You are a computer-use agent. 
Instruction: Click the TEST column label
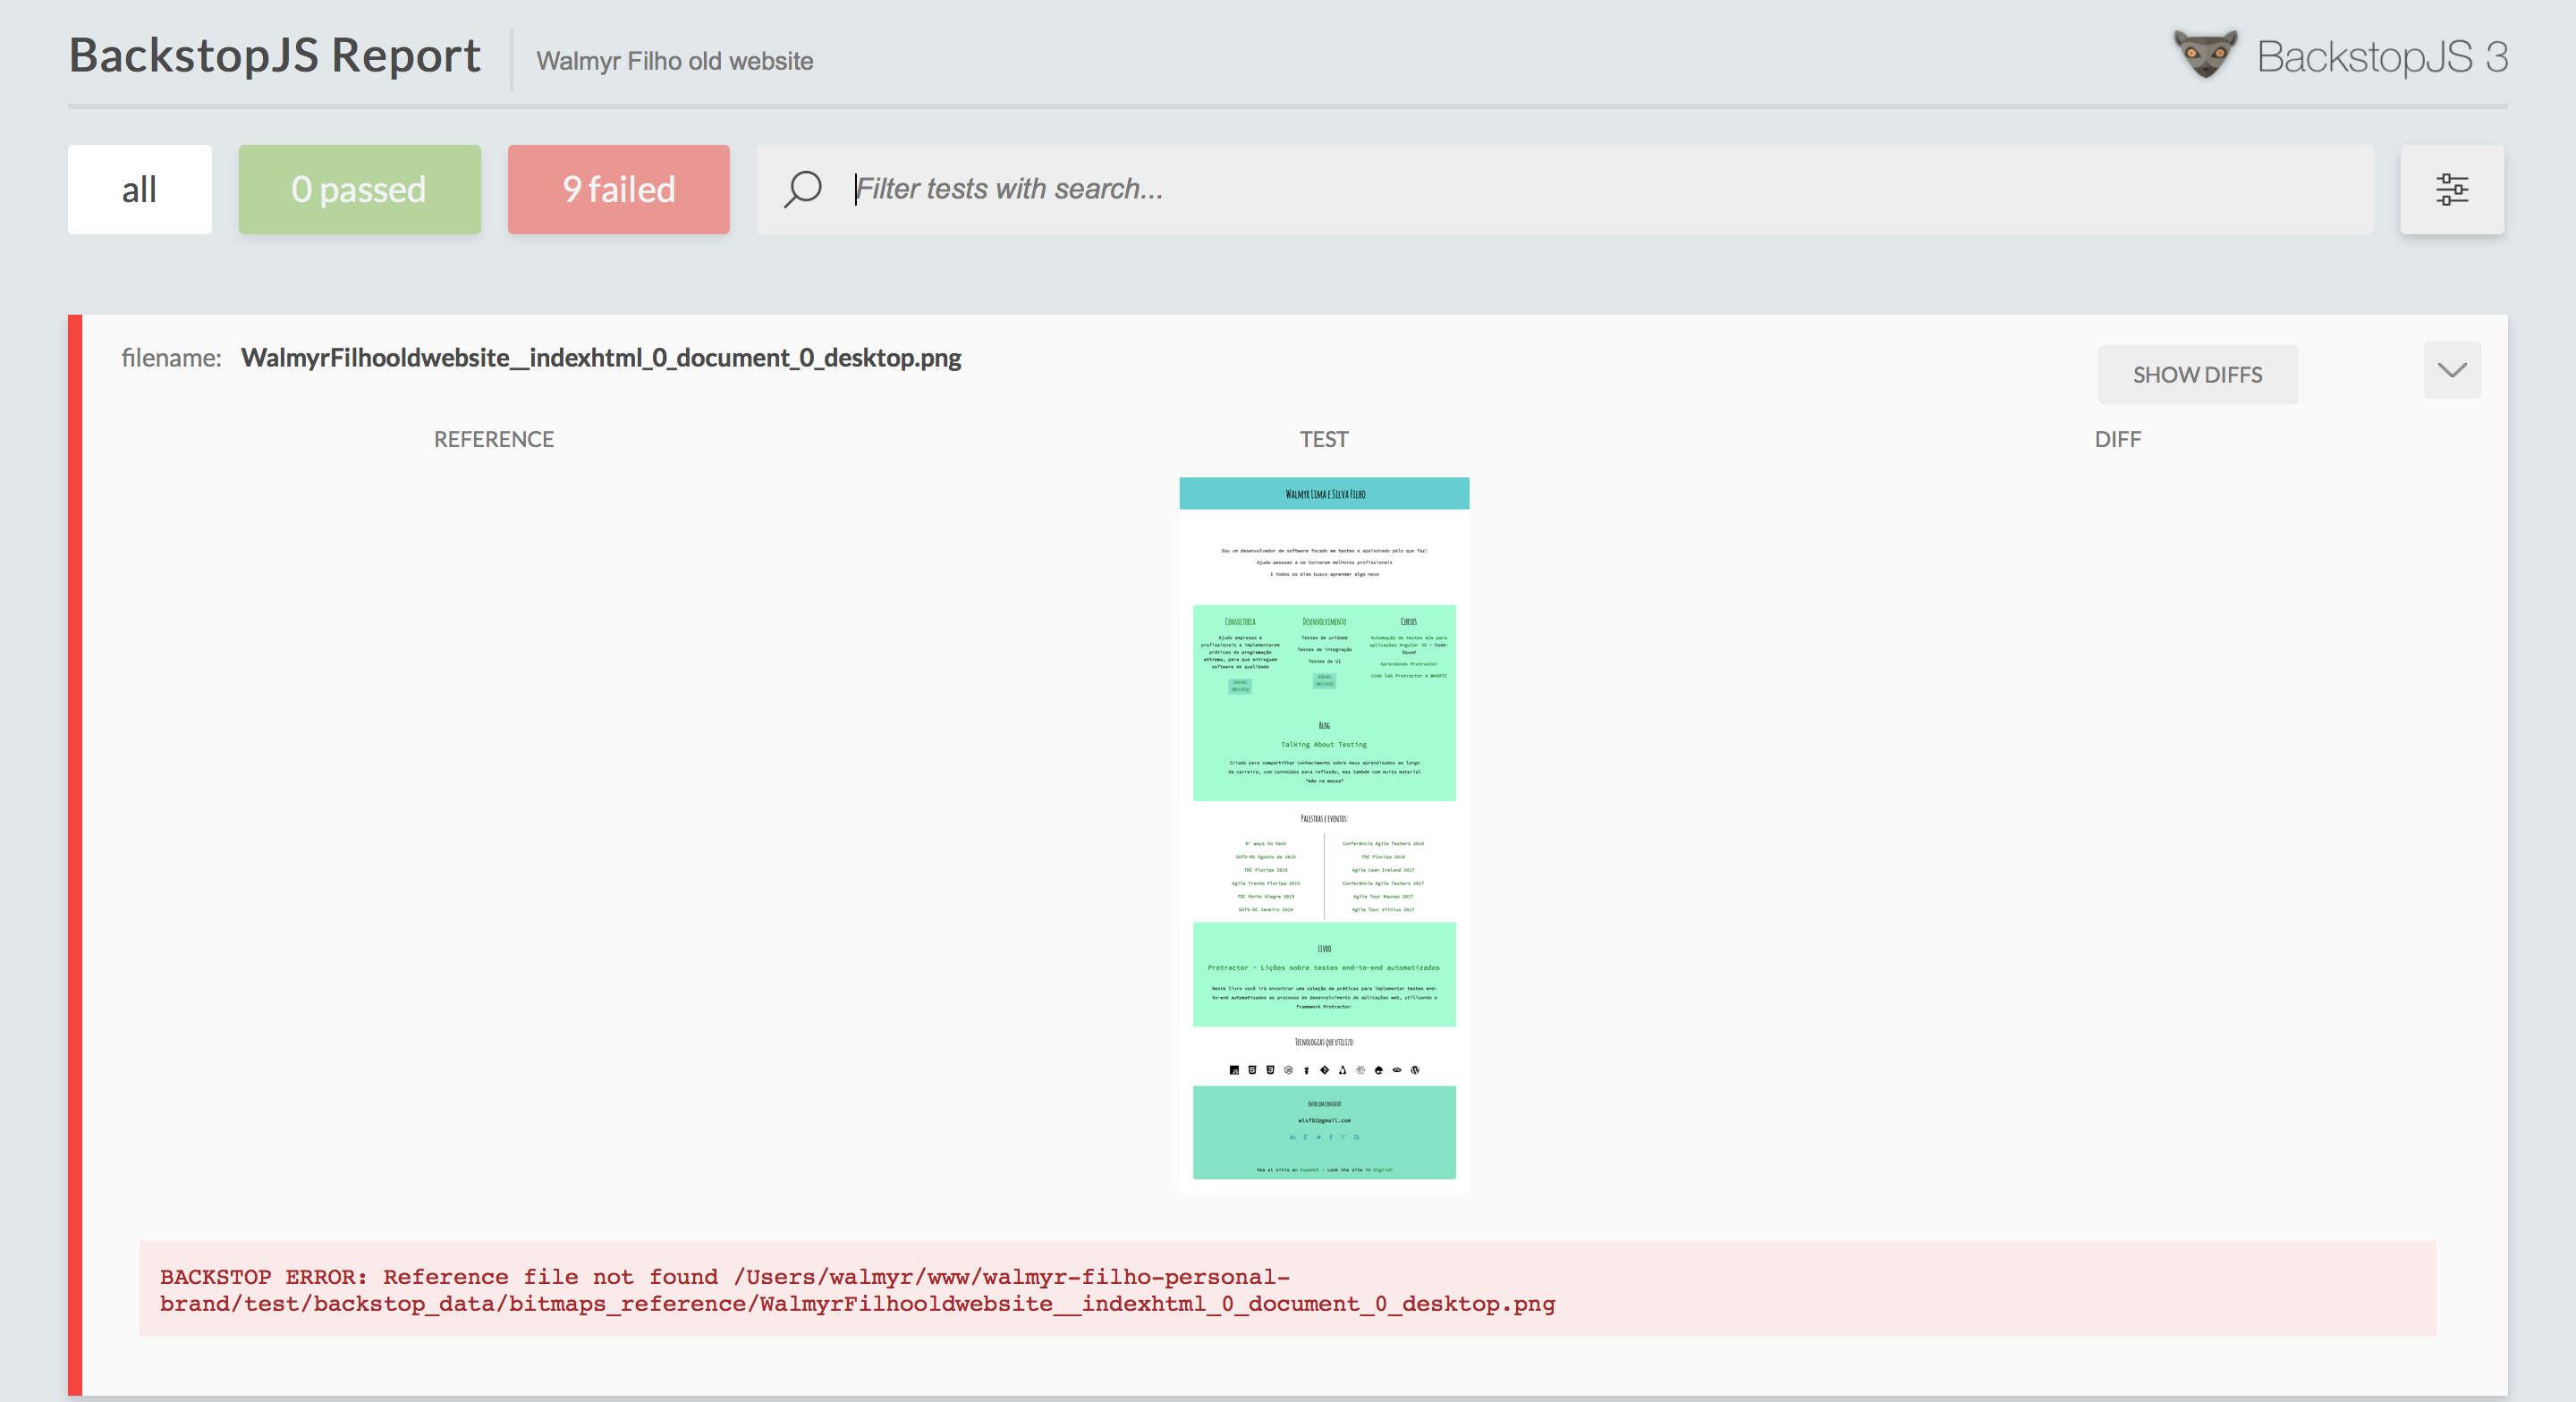tap(1323, 439)
